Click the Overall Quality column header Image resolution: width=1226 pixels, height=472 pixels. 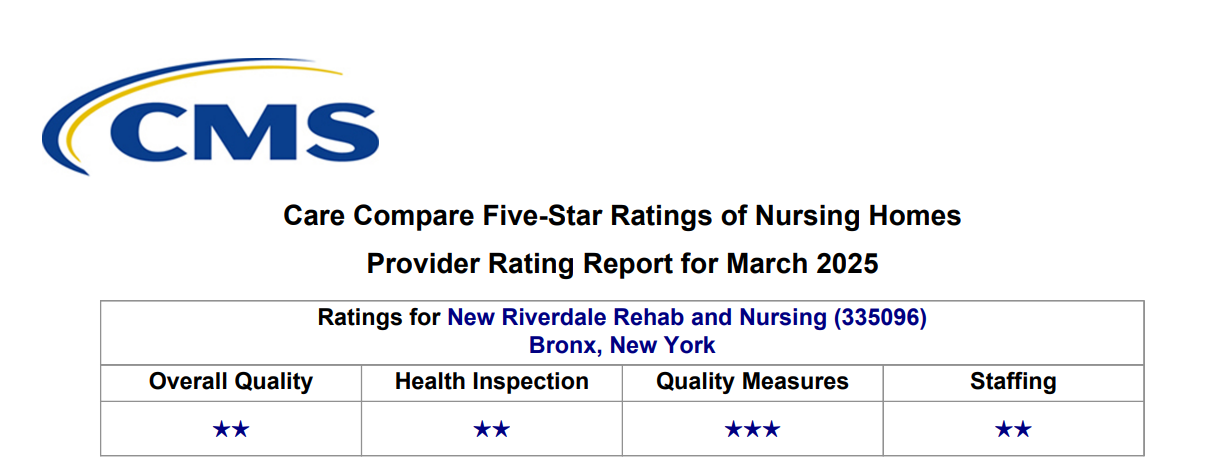click(231, 381)
